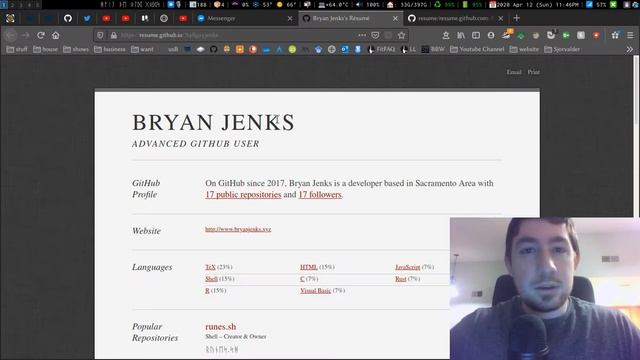Open the C language link
Screen dimensions: 640x360
pyautogui.click(x=302, y=279)
